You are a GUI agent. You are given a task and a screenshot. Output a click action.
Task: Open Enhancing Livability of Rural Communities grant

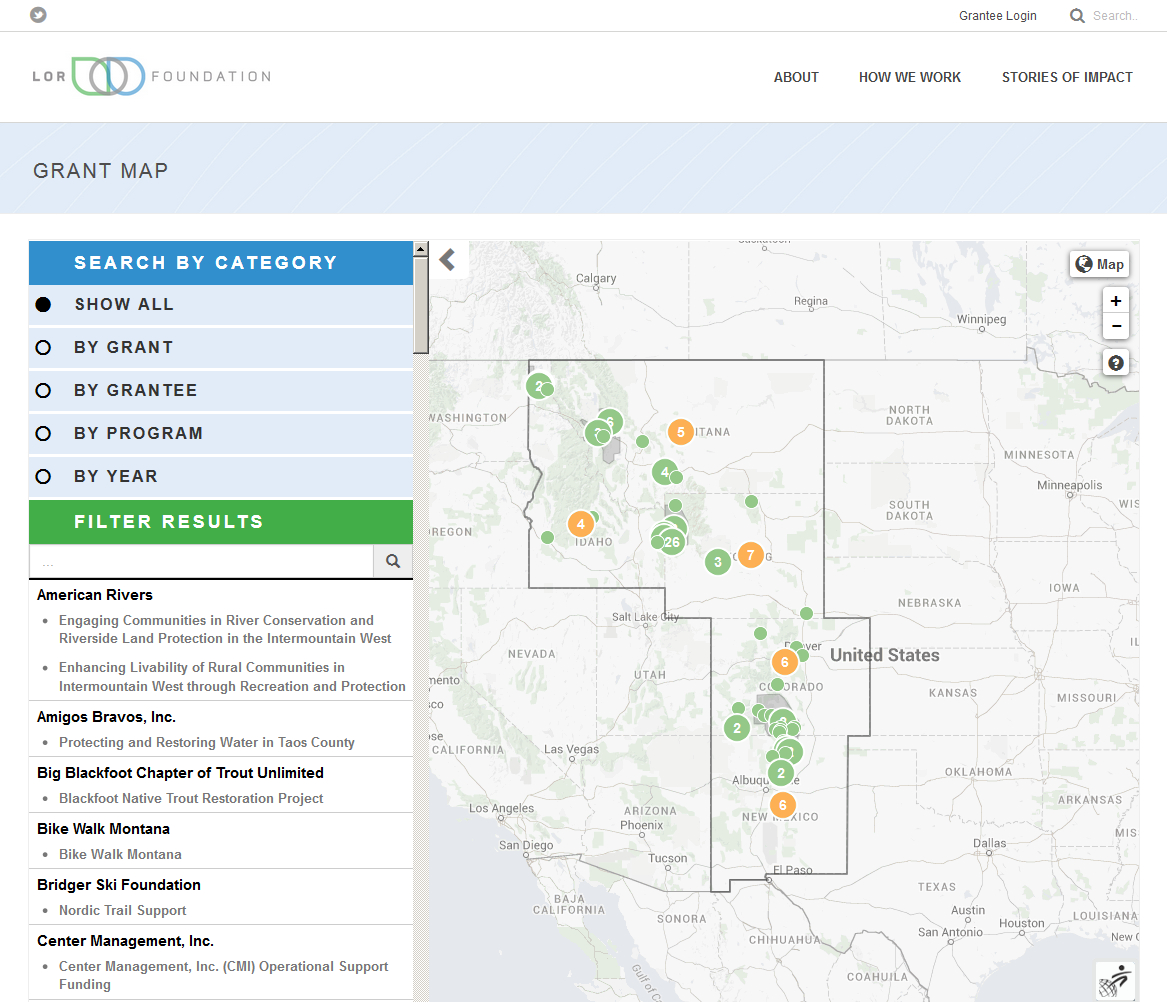232,677
